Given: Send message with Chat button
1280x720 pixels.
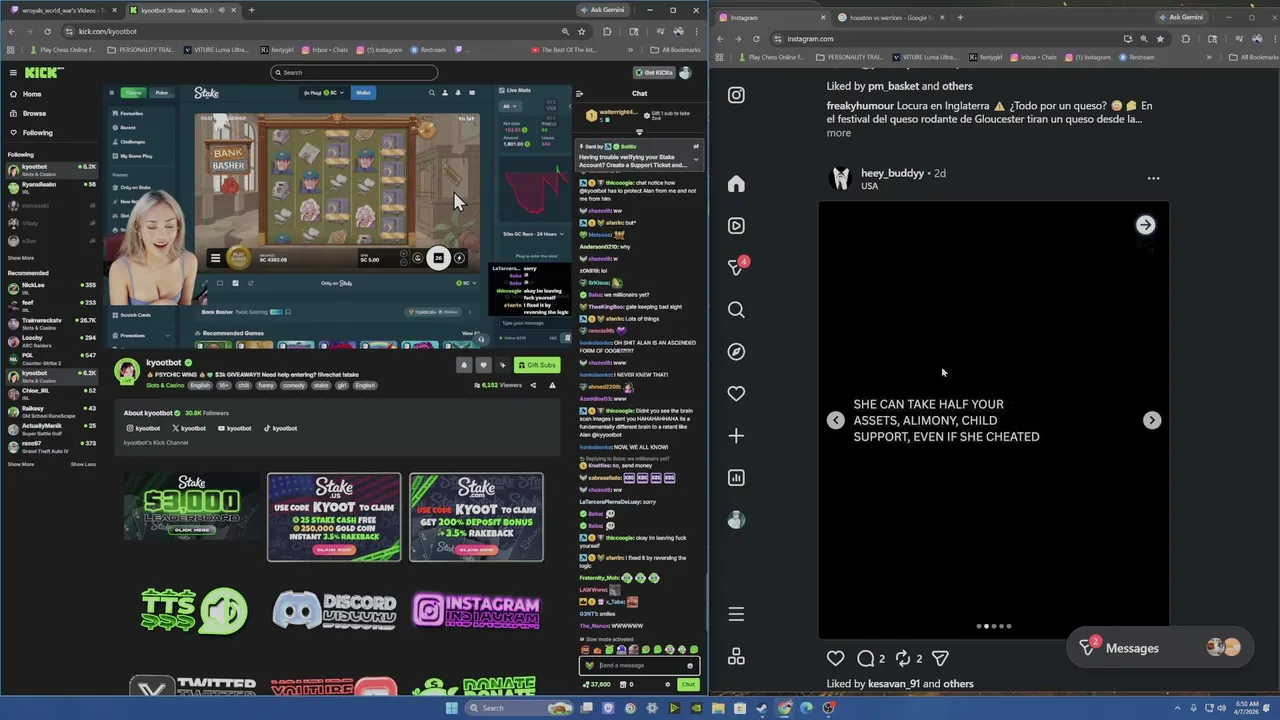Looking at the screenshot, I should pyautogui.click(x=688, y=684).
